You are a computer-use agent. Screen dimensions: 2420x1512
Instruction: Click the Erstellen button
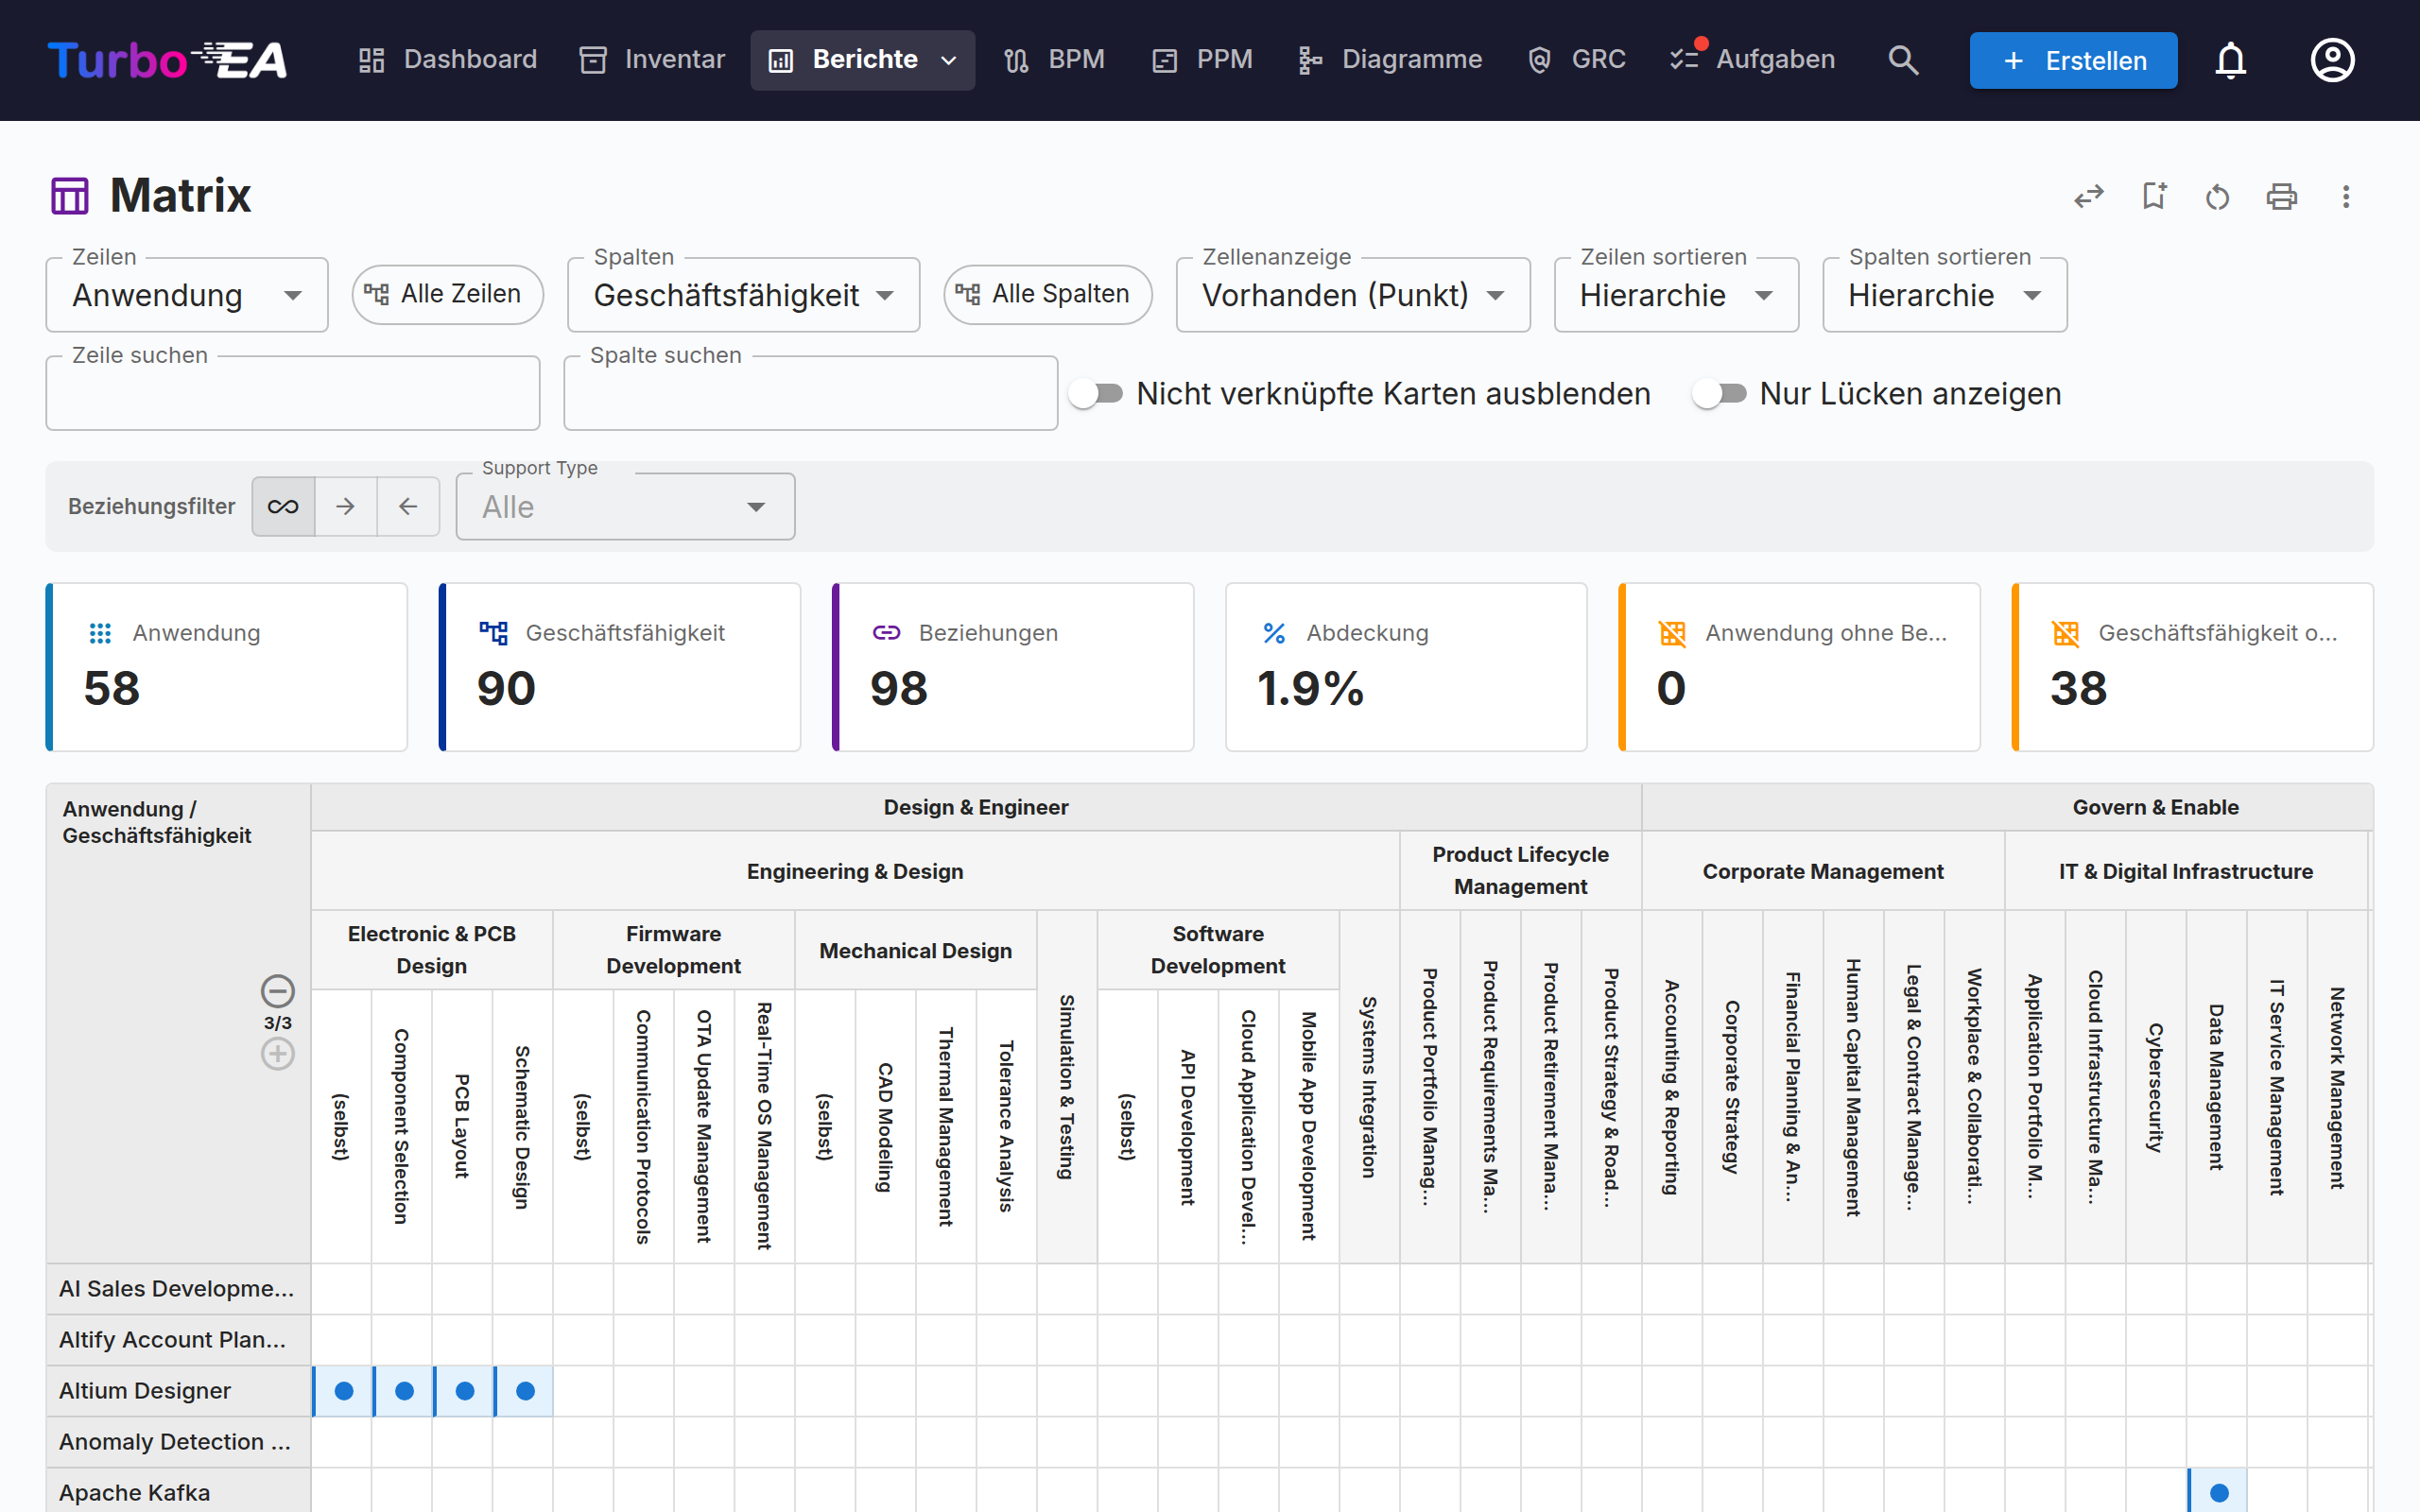(x=2073, y=60)
